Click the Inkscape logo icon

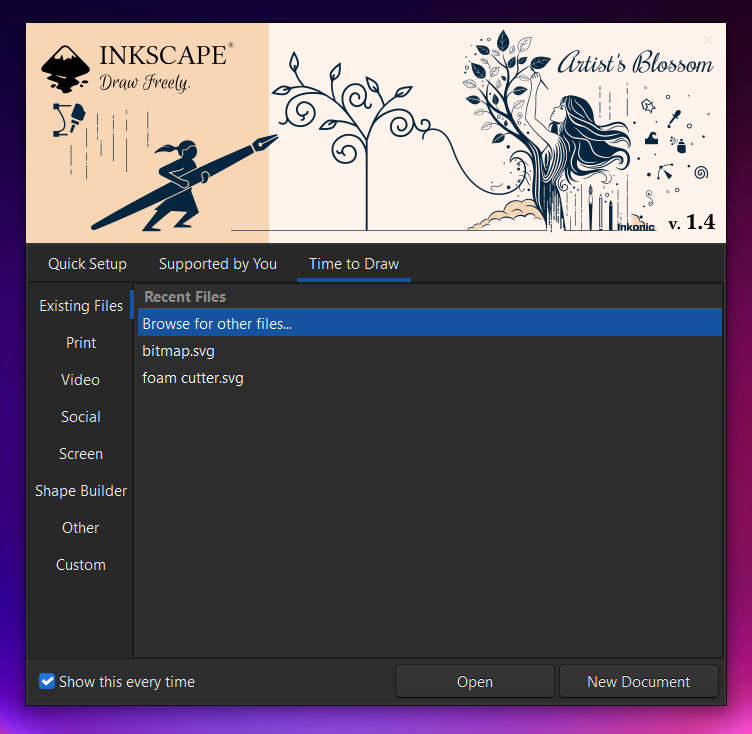[x=65, y=69]
